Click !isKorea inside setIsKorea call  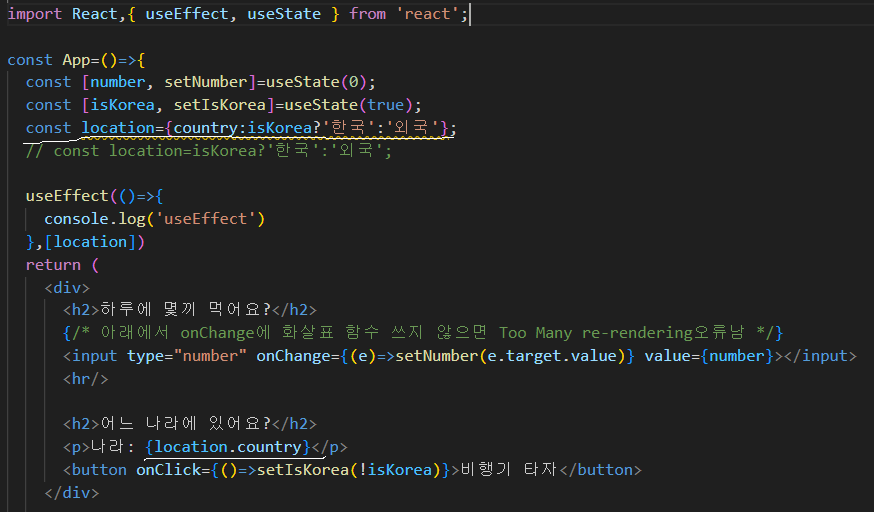395,470
